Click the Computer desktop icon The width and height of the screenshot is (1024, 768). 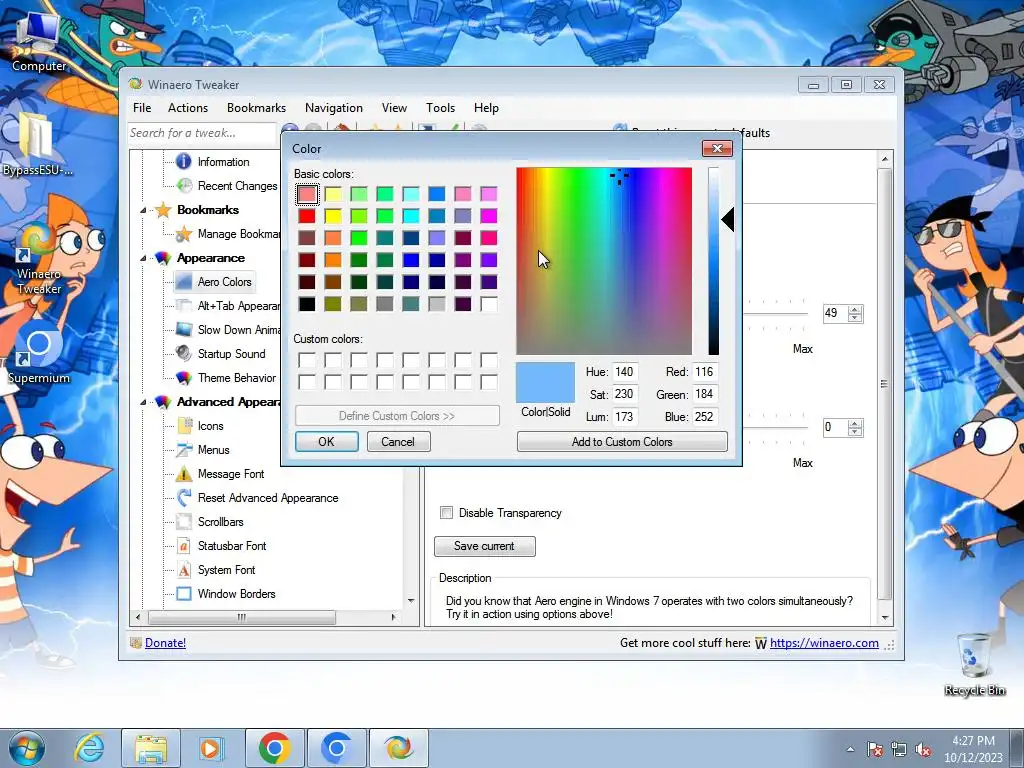coord(39,42)
